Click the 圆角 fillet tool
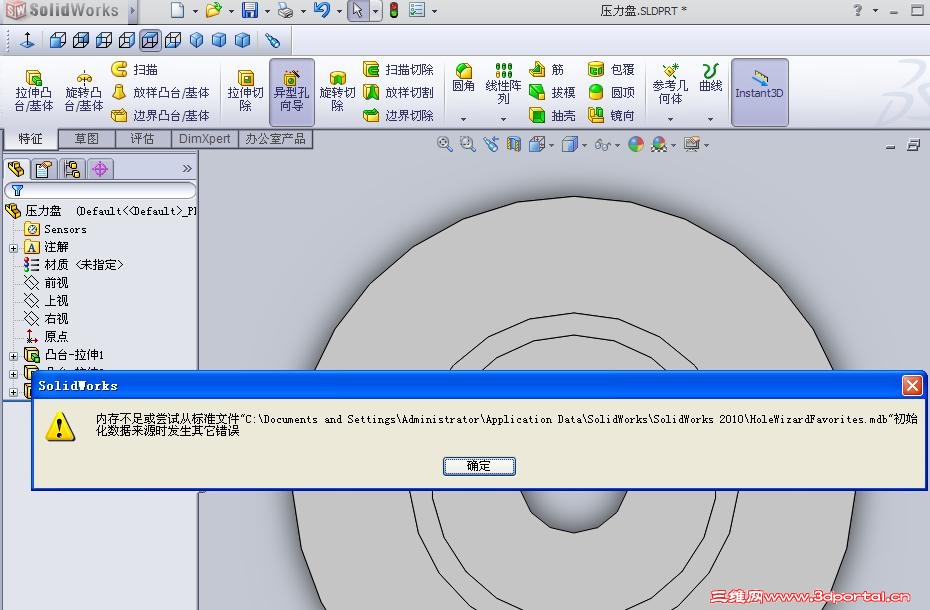Image resolution: width=930 pixels, height=610 pixels. (463, 78)
